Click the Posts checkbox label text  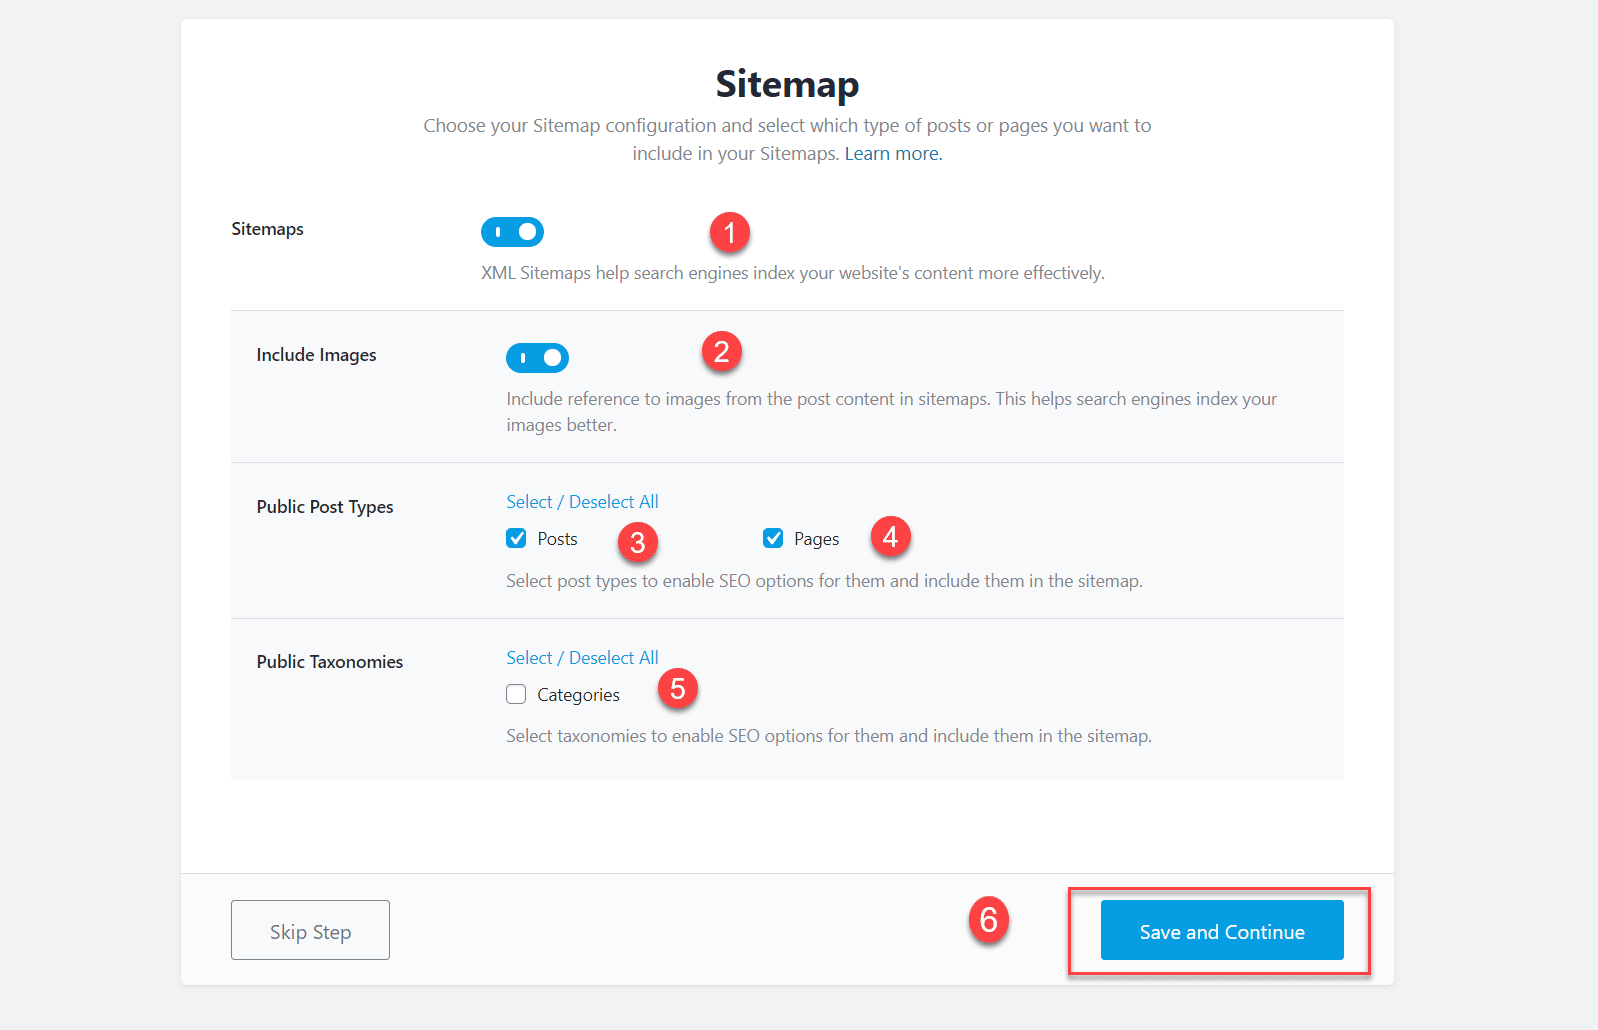(557, 539)
